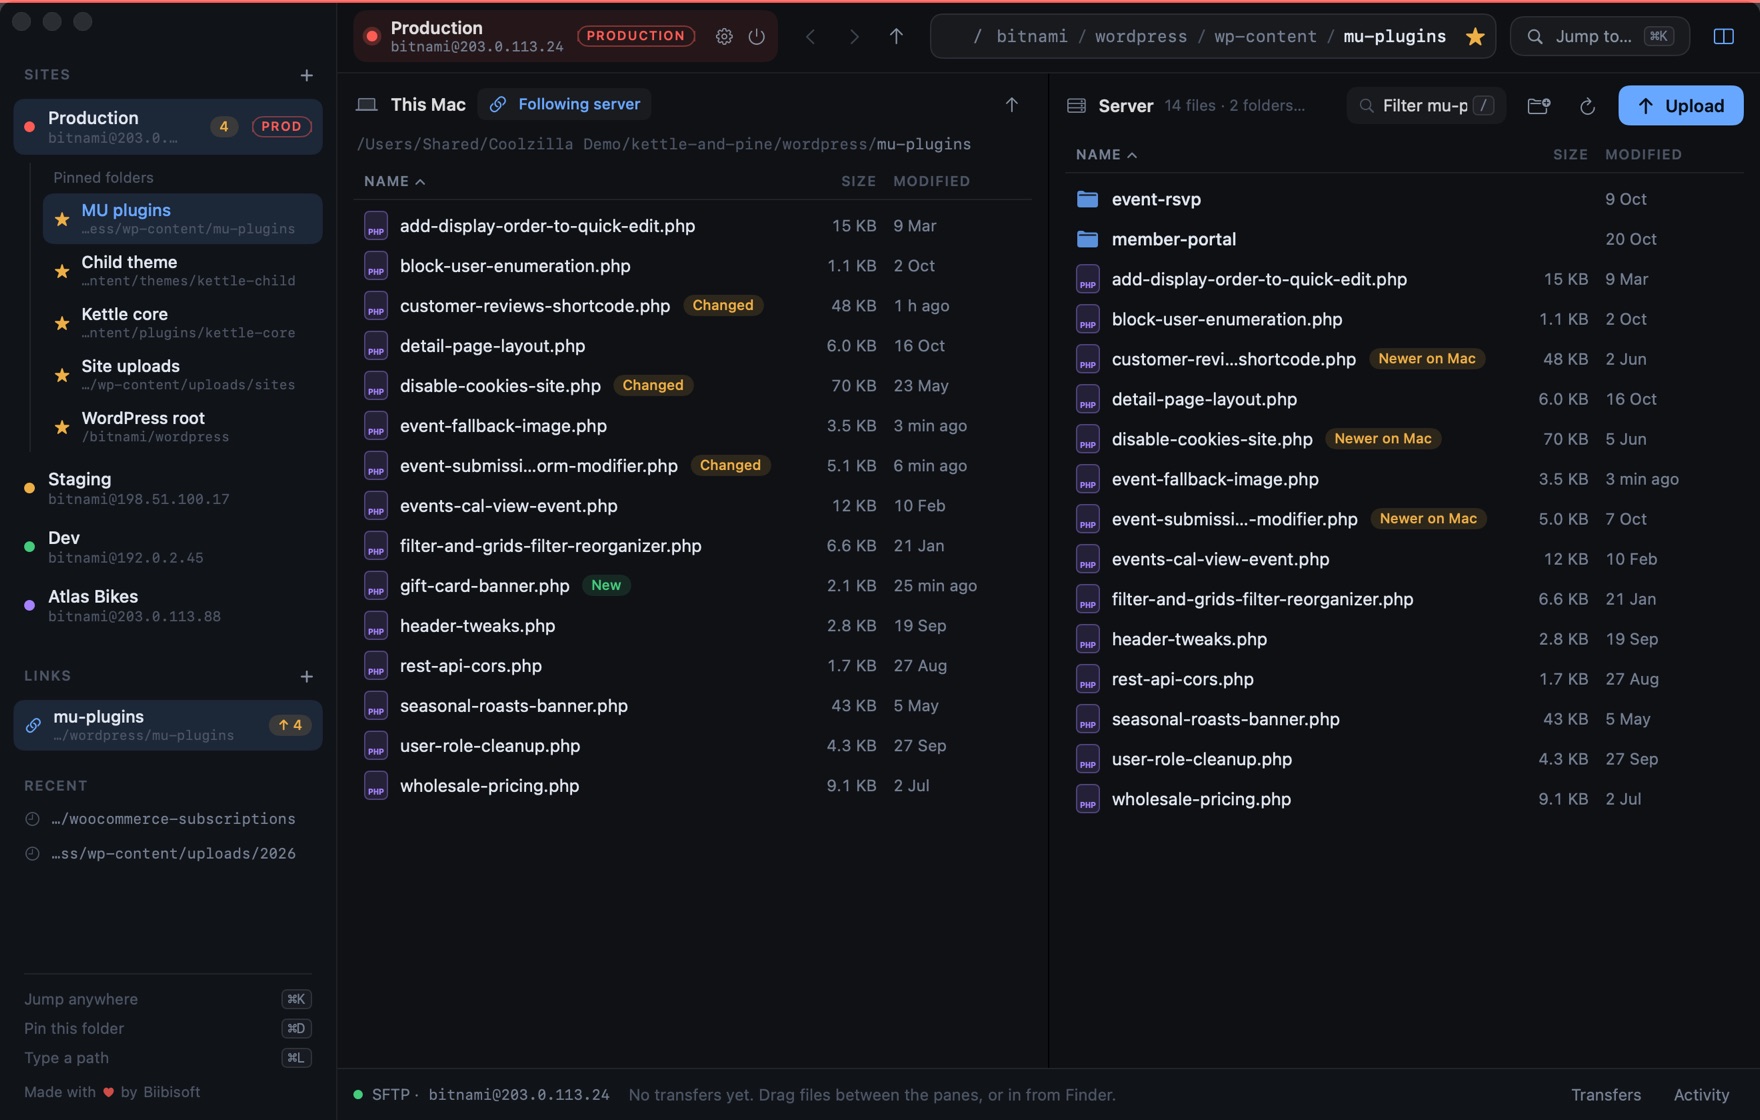Add a new site with plus icon

pos(307,75)
